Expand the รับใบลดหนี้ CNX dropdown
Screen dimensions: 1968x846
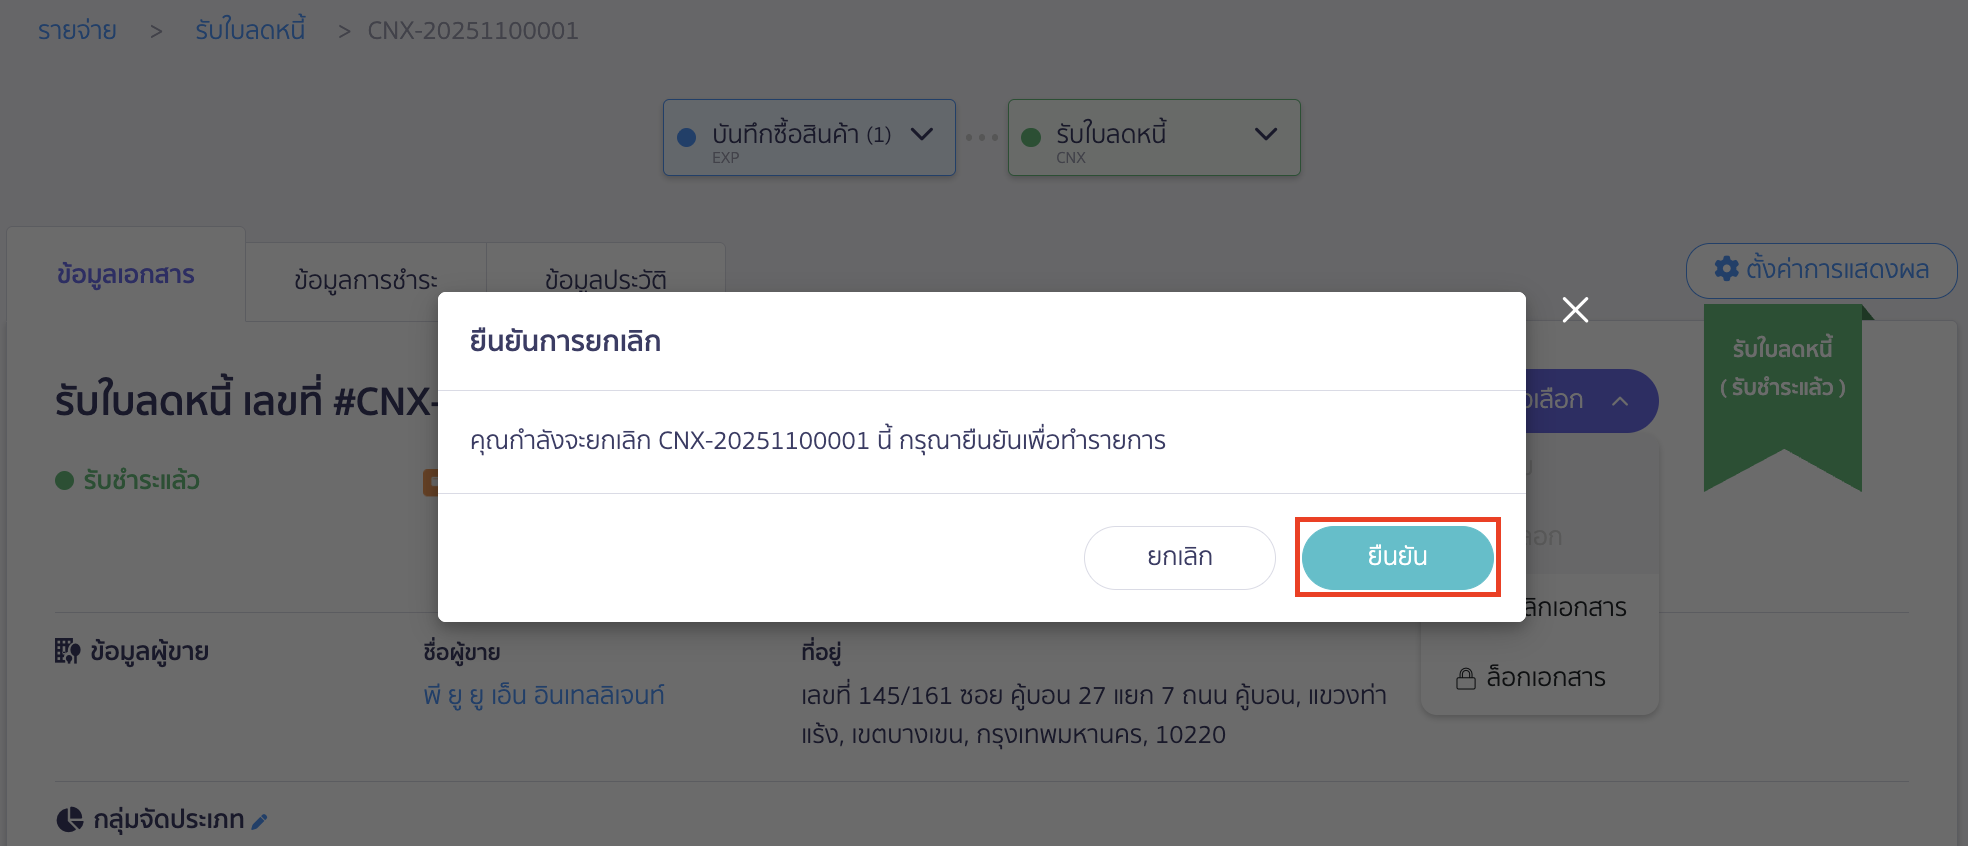(1266, 134)
